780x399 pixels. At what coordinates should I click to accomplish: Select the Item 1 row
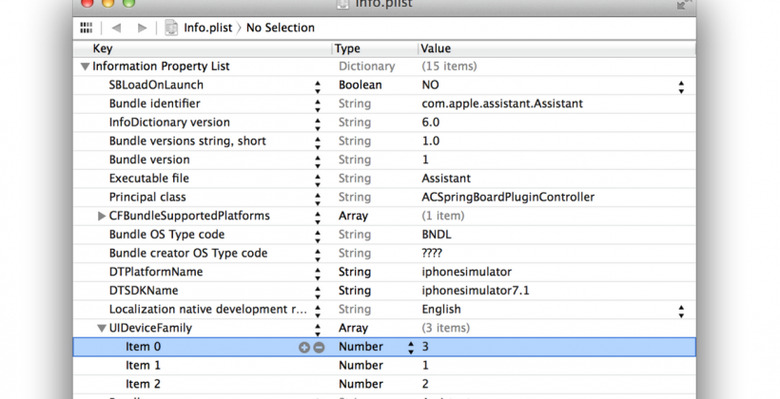coord(385,366)
